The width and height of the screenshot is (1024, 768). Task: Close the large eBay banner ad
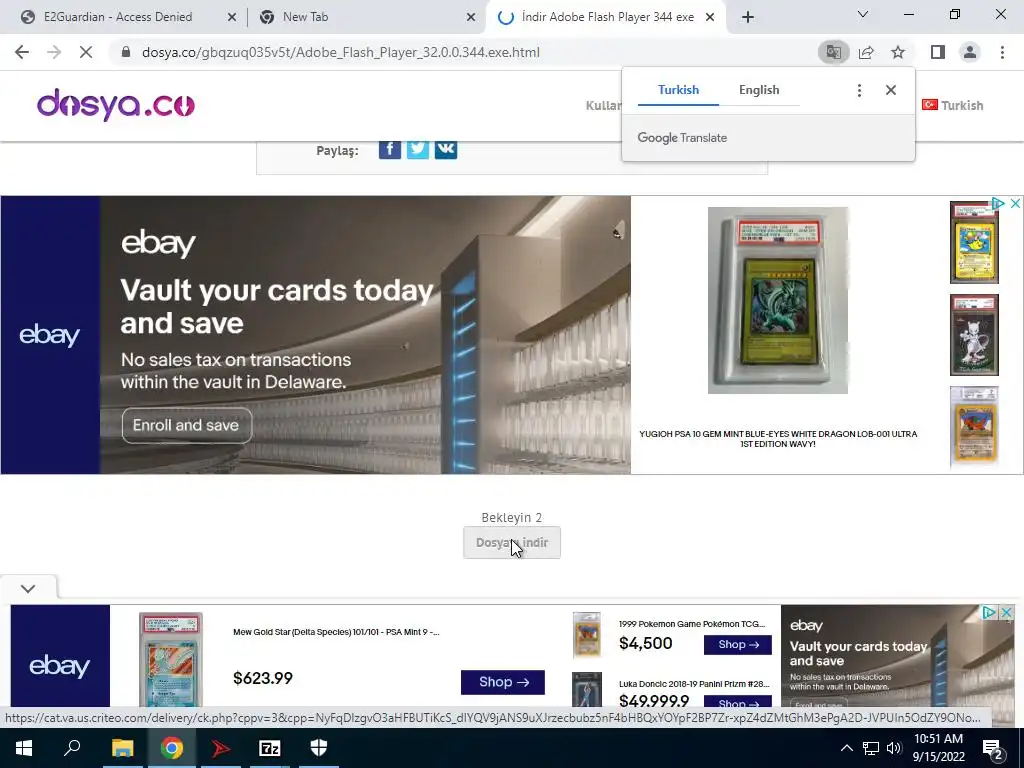[1015, 203]
